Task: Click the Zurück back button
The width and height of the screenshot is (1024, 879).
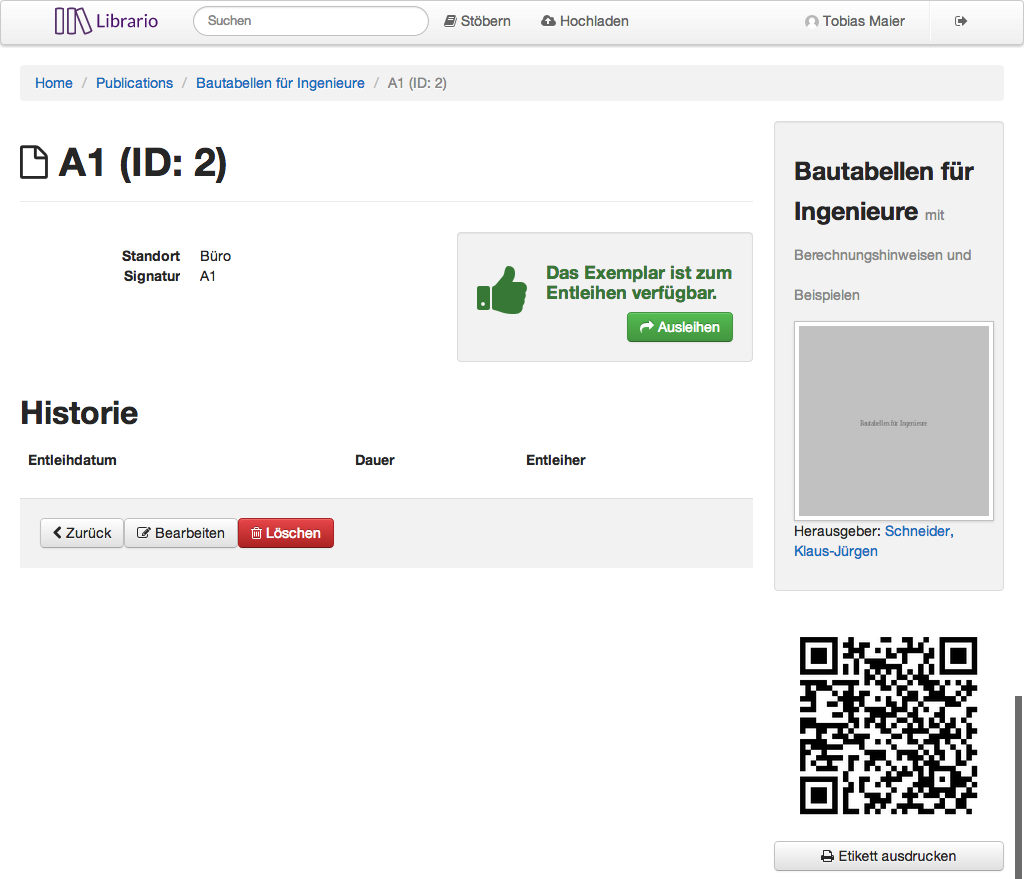Action: click(x=82, y=533)
